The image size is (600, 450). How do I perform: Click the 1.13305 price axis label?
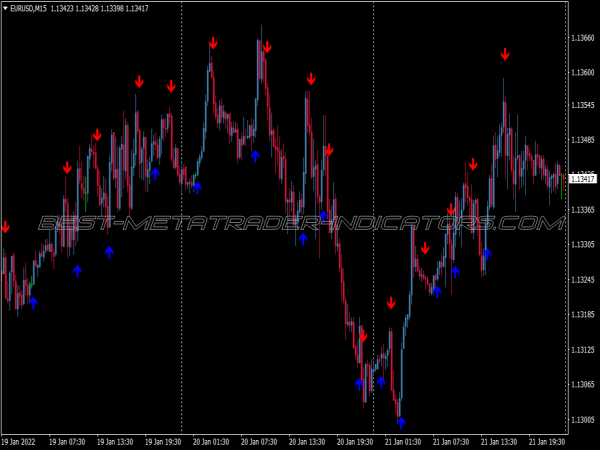pos(583,245)
